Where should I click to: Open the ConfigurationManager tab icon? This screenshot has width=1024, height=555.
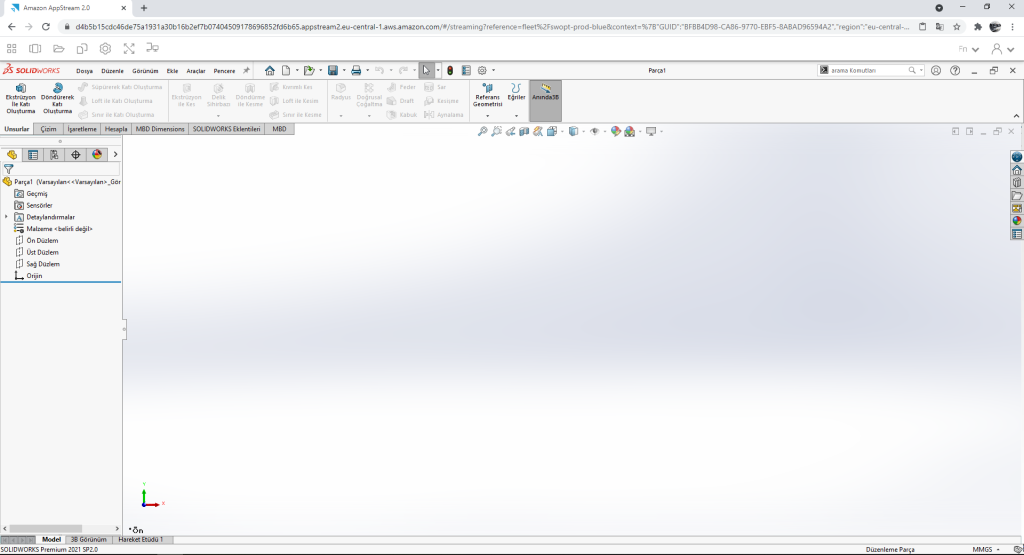(54, 154)
